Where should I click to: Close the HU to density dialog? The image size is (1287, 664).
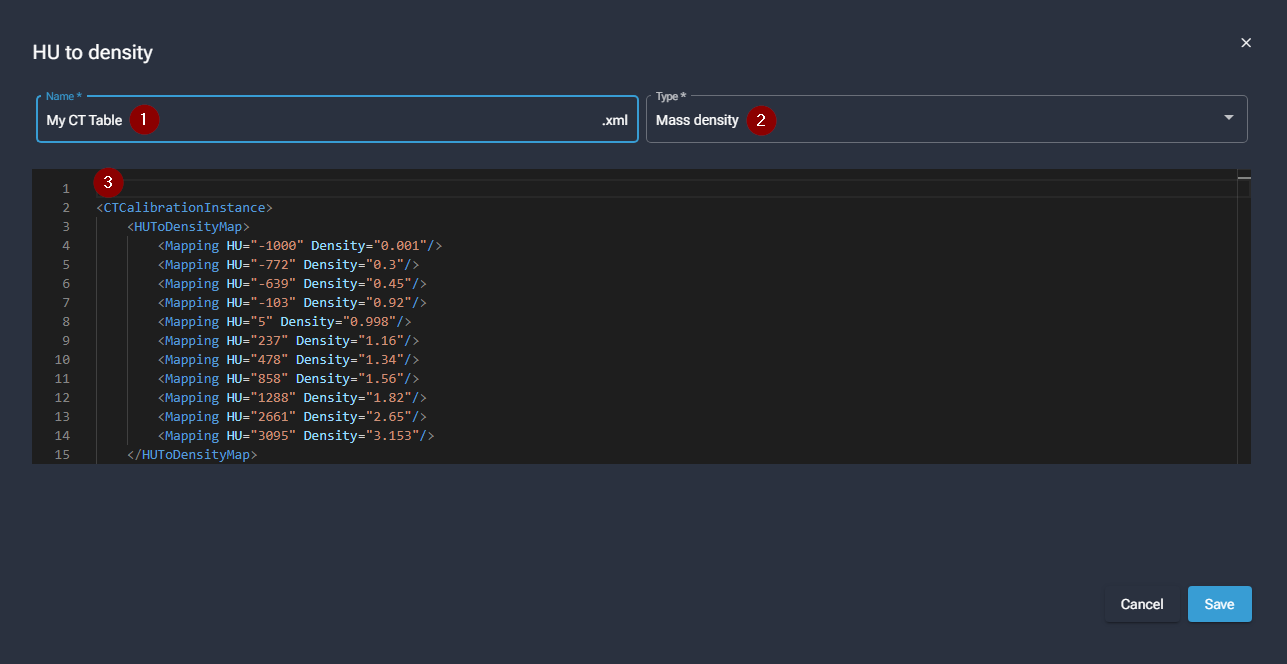[x=1246, y=43]
